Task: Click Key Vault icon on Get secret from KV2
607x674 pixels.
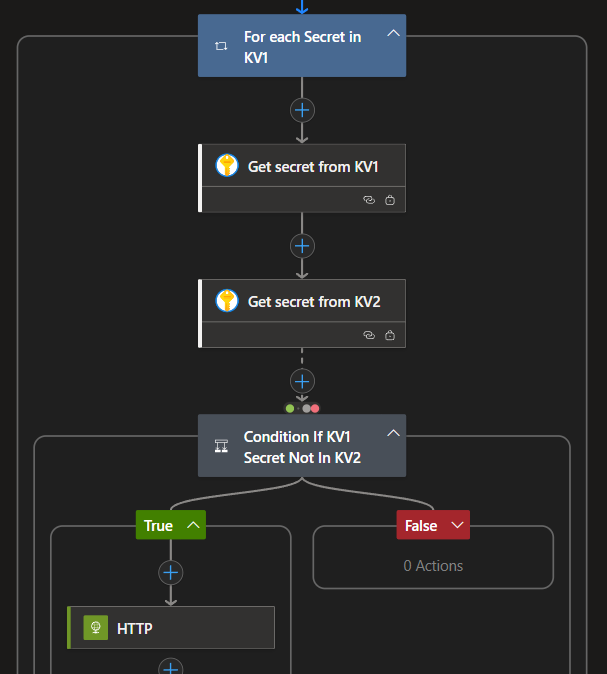Action: (227, 301)
